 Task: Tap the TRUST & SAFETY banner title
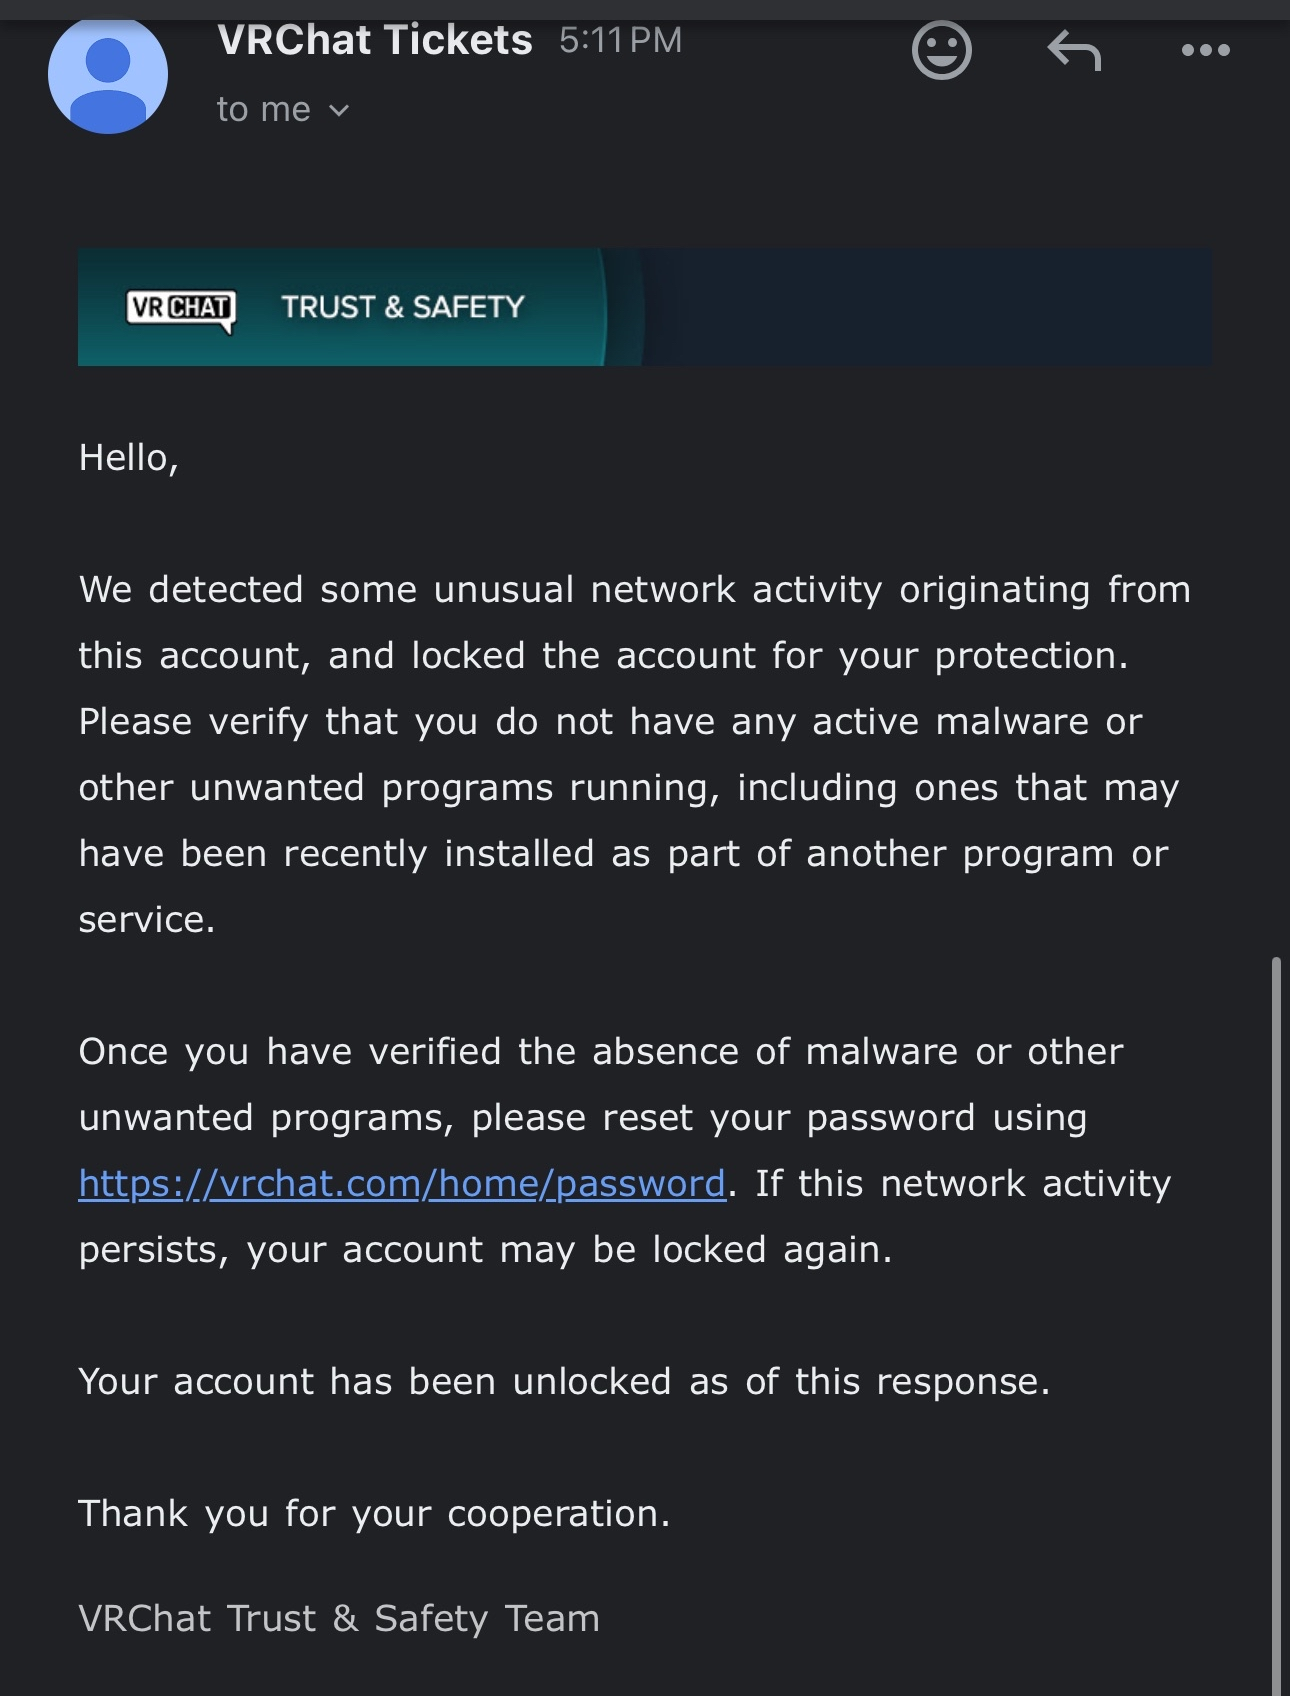[403, 307]
